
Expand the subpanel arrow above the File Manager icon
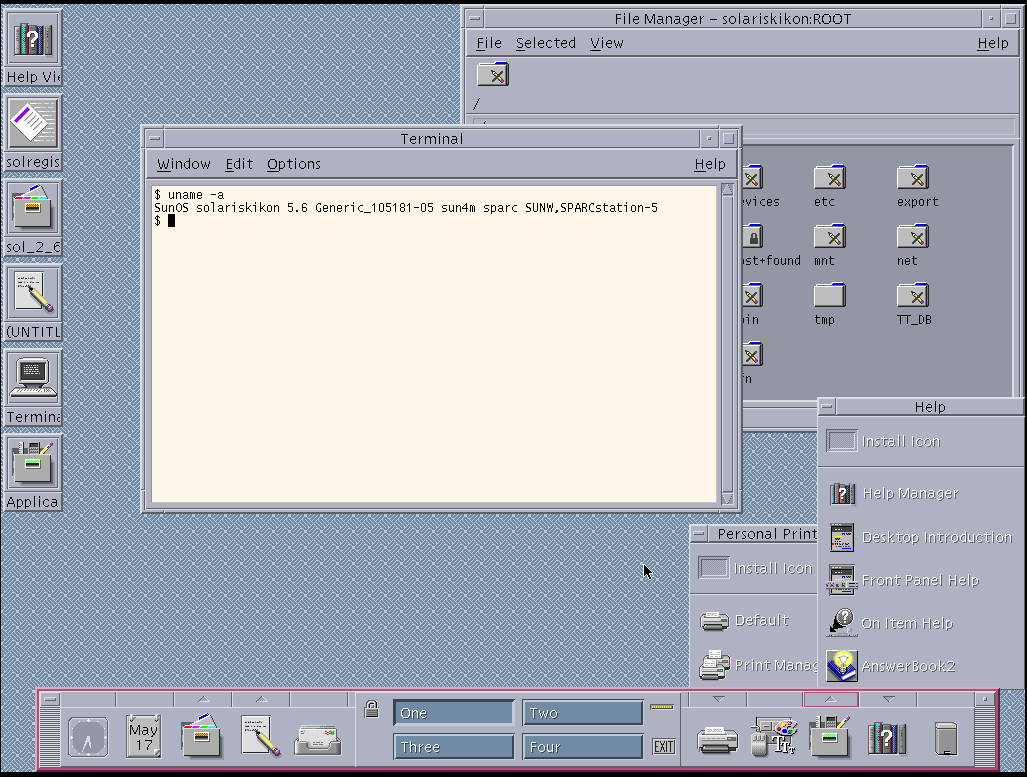[204, 699]
